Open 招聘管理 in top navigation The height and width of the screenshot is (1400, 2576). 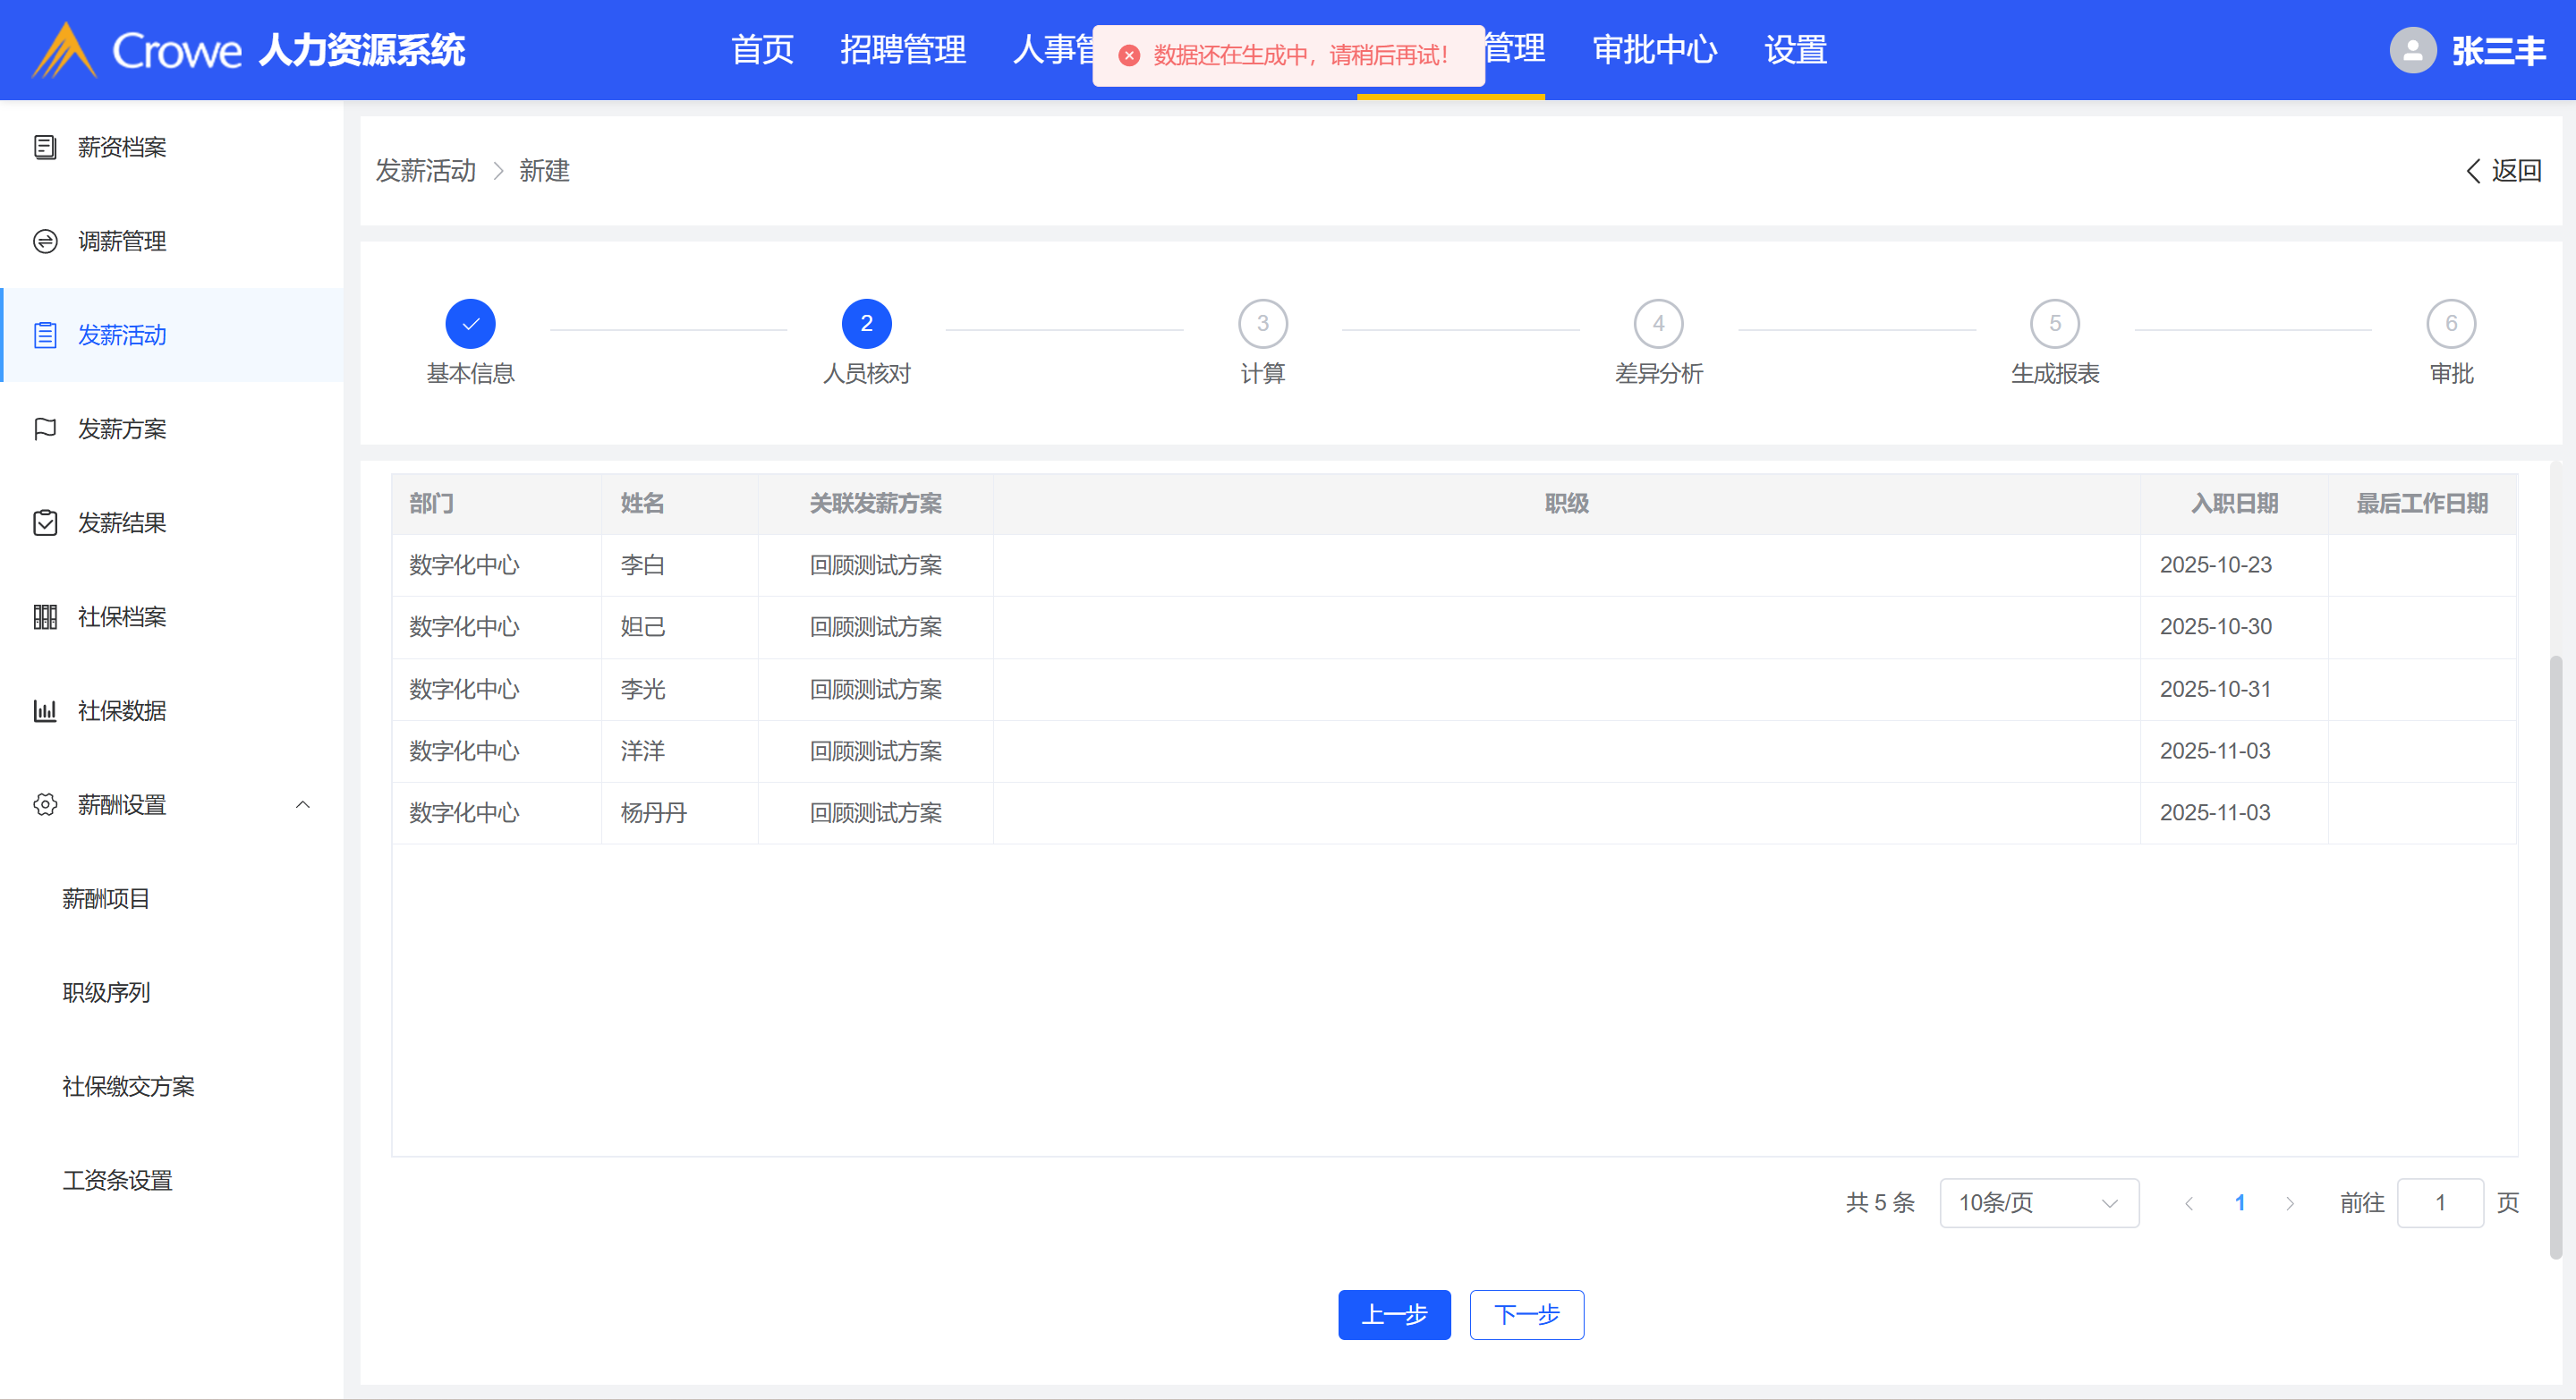(x=902, y=50)
